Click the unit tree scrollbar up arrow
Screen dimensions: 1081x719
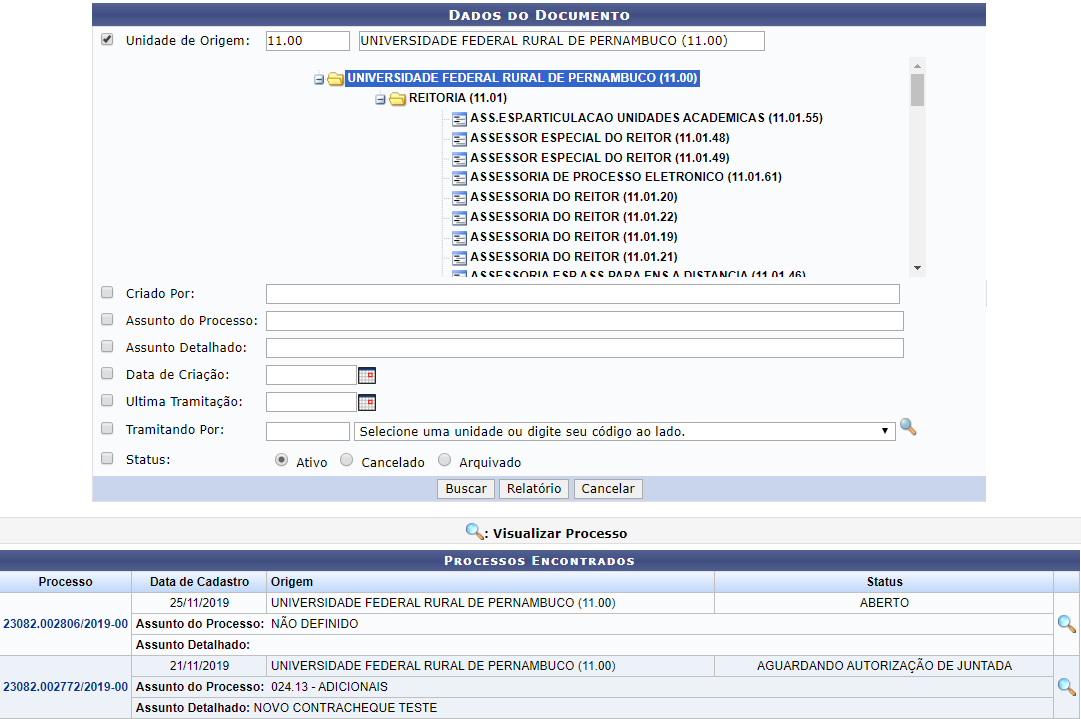tap(917, 65)
